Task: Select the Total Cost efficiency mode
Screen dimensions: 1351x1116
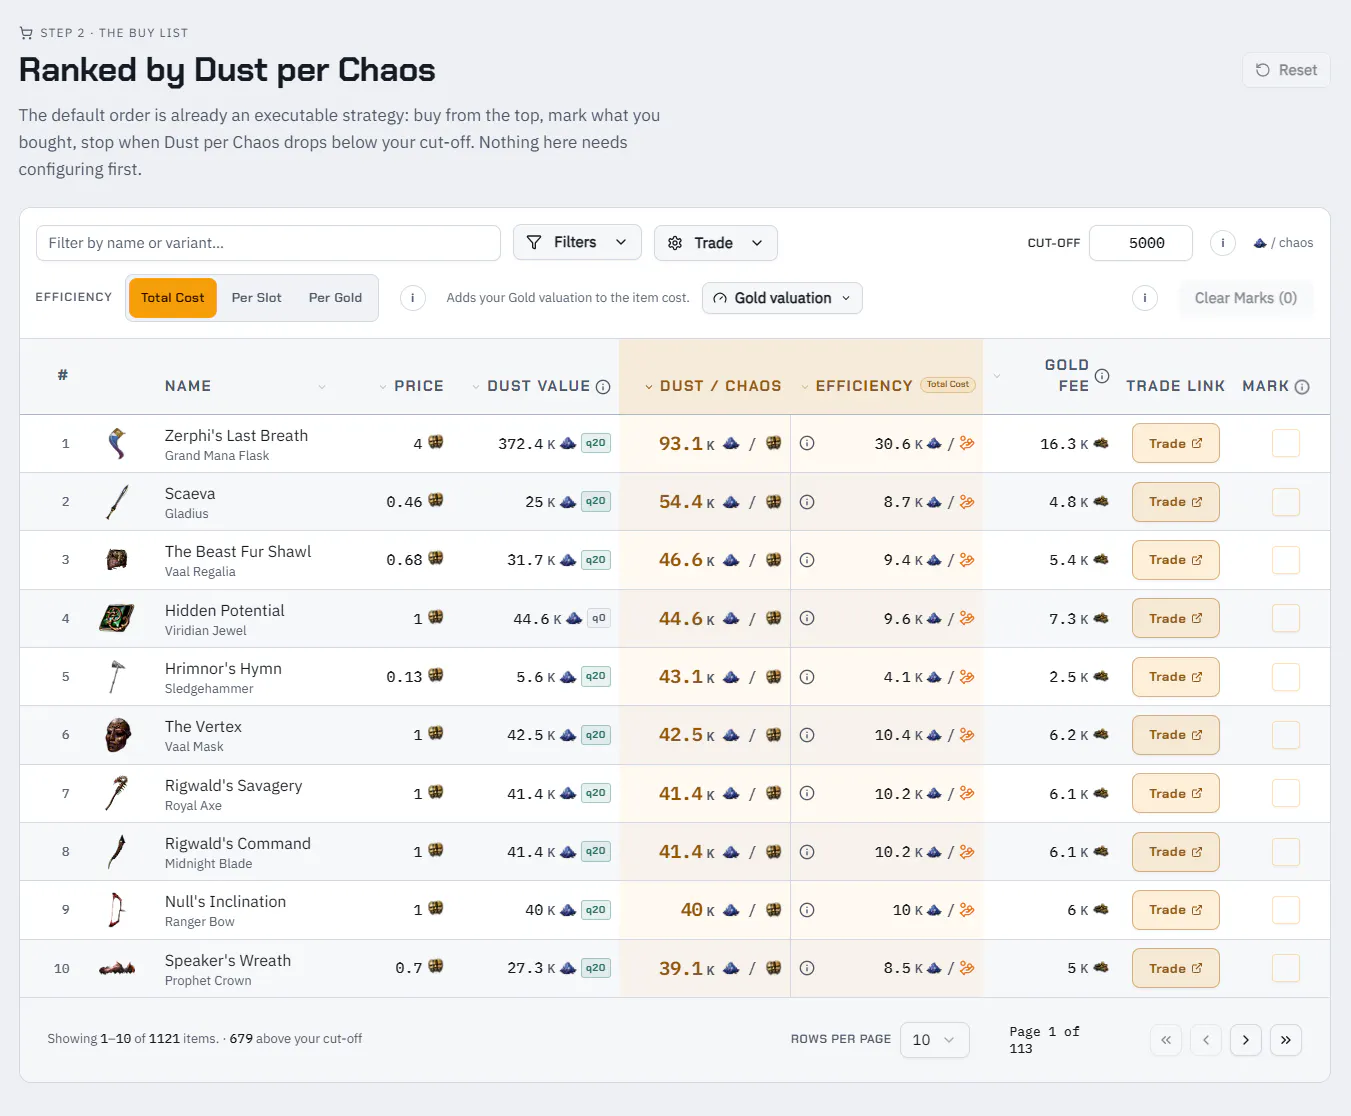Action: [173, 298]
